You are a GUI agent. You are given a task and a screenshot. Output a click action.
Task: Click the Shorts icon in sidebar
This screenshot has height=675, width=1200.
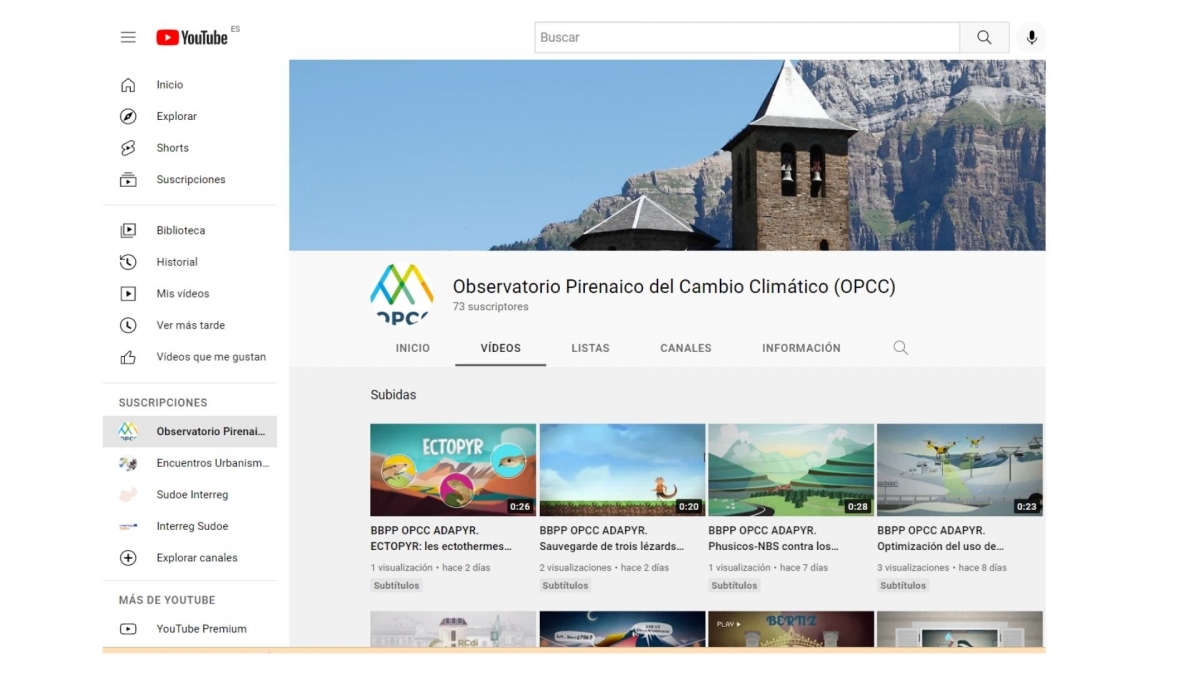pyautogui.click(x=128, y=148)
